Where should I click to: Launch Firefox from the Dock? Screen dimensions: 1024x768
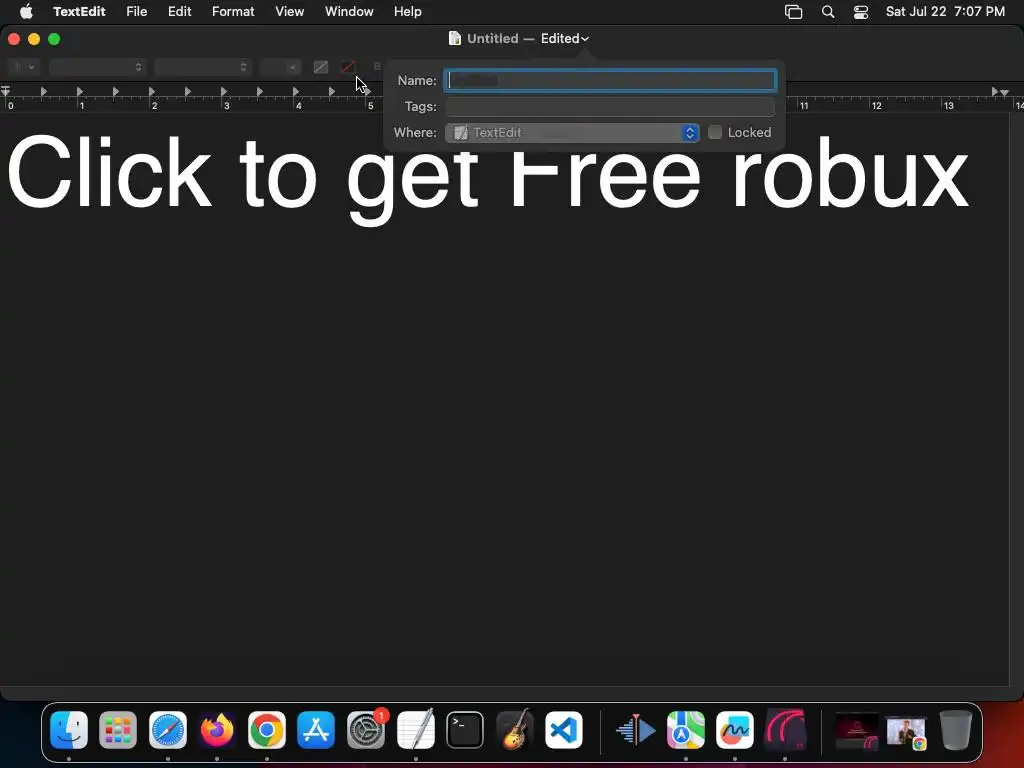coord(217,729)
